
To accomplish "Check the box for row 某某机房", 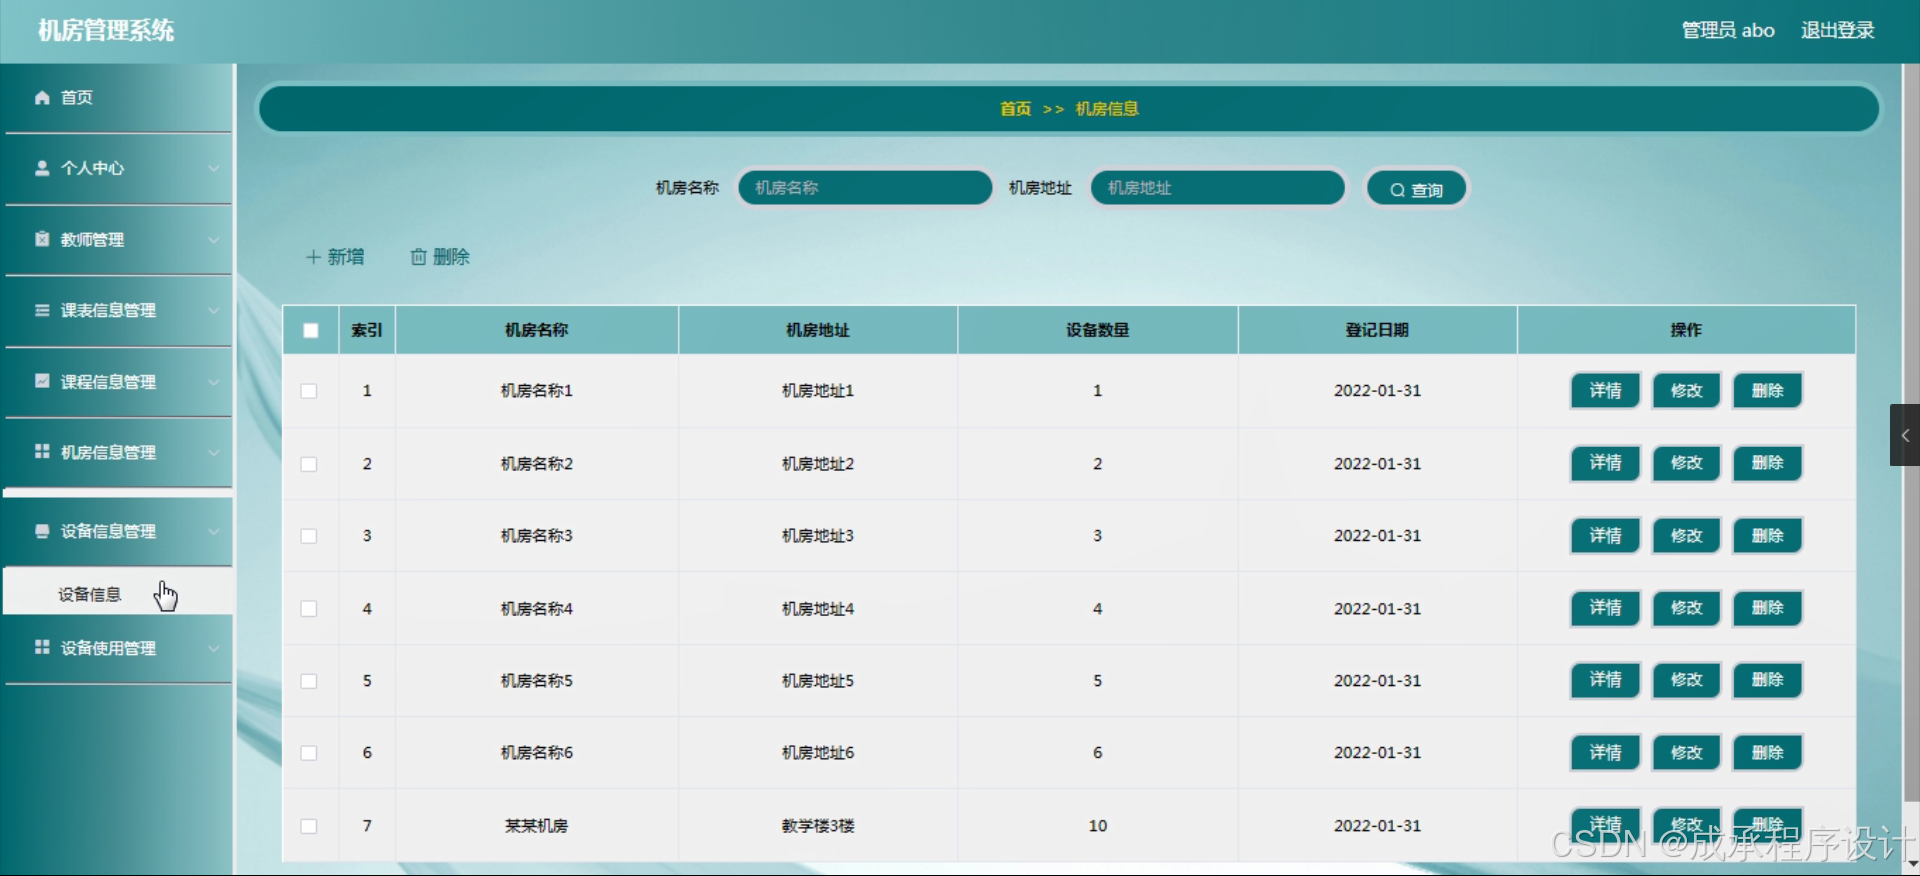I will [x=309, y=826].
